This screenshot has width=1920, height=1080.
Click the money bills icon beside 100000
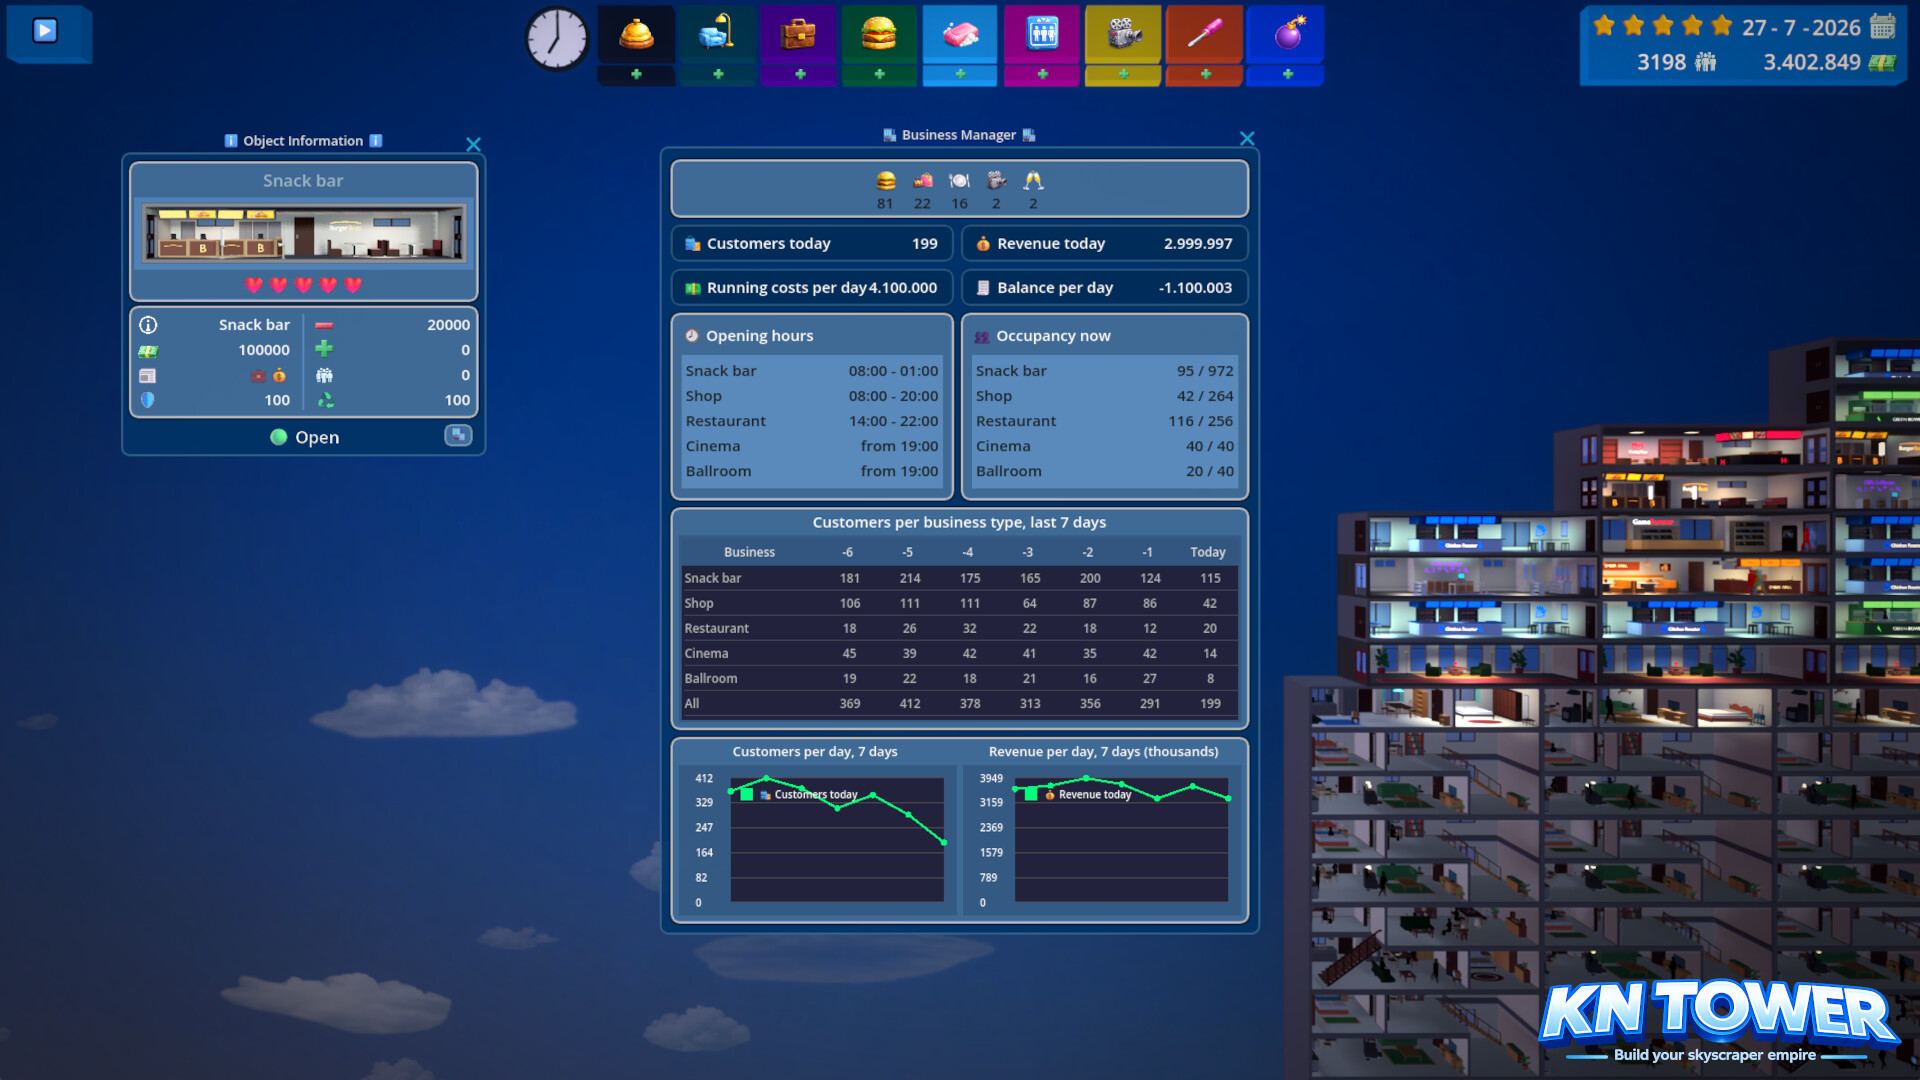148,351
